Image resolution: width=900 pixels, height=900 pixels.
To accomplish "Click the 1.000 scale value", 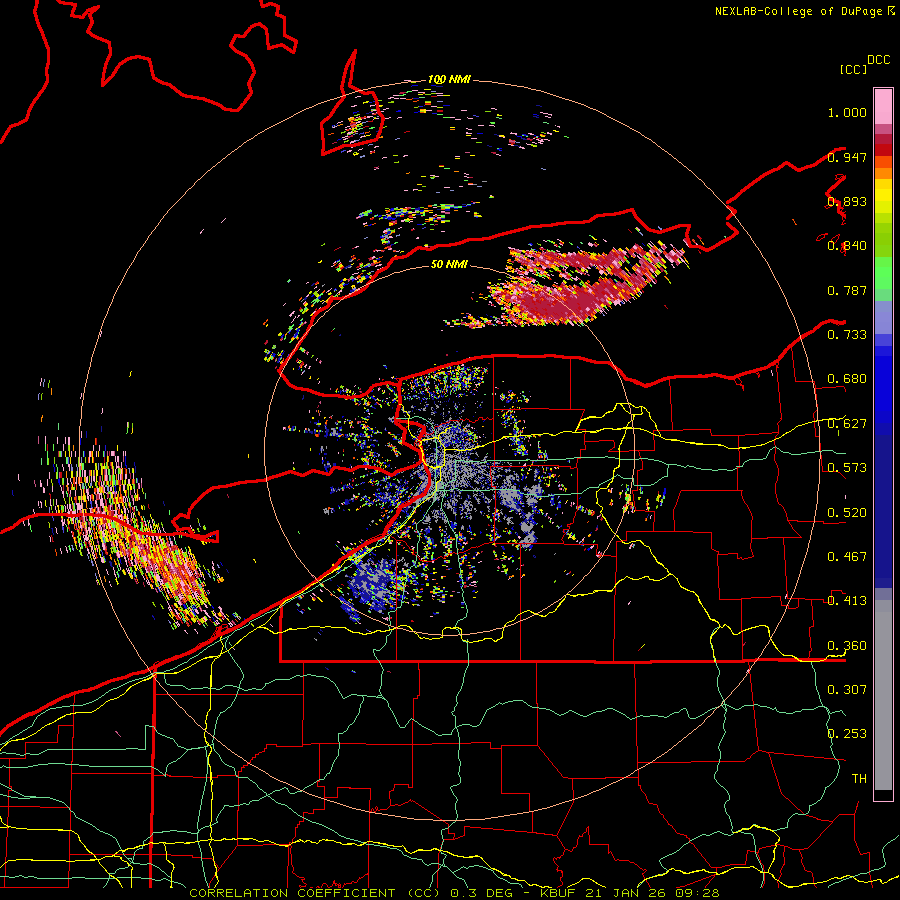I will 847,112.
